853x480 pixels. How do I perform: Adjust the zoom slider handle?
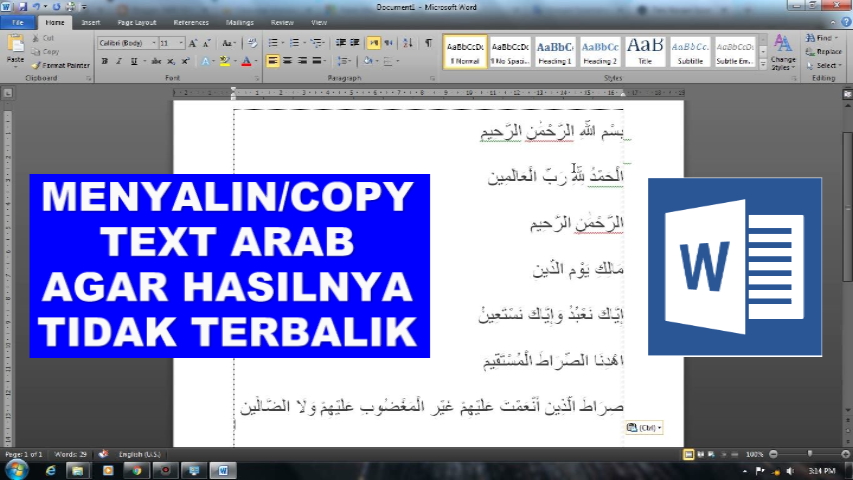(x=809, y=454)
